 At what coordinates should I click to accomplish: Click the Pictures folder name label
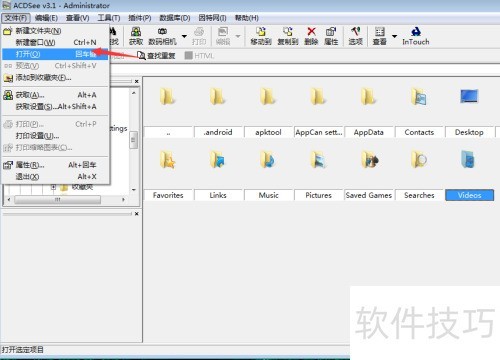pyautogui.click(x=318, y=195)
